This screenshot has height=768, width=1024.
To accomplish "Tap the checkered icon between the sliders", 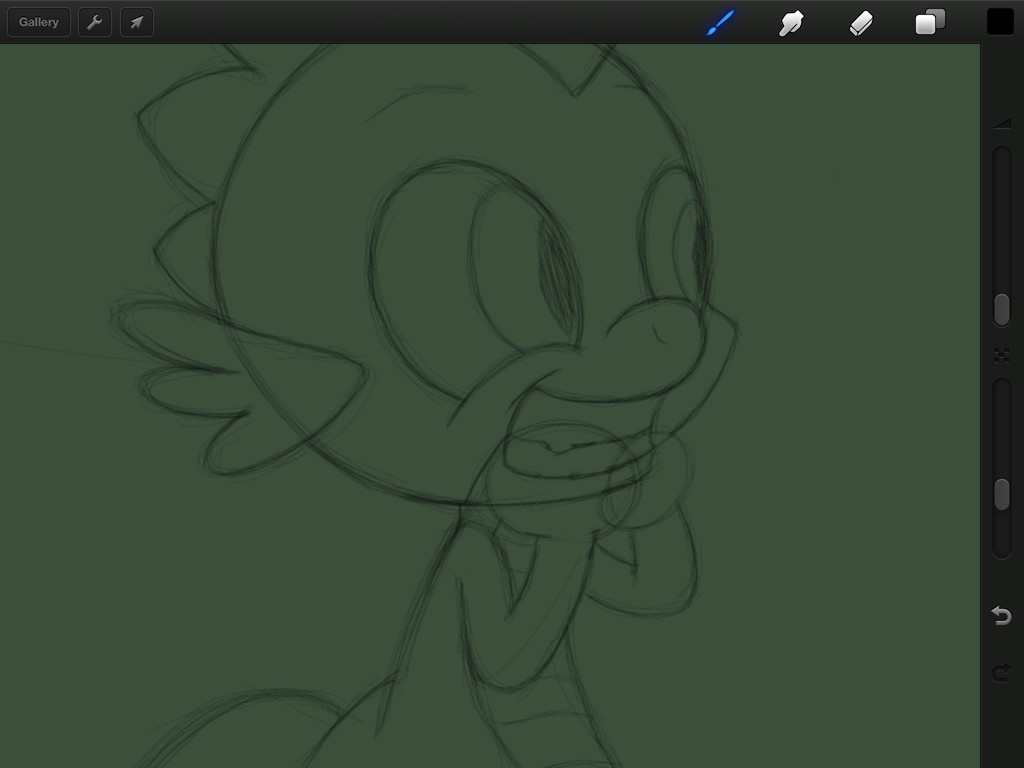I will tap(1001, 355).
